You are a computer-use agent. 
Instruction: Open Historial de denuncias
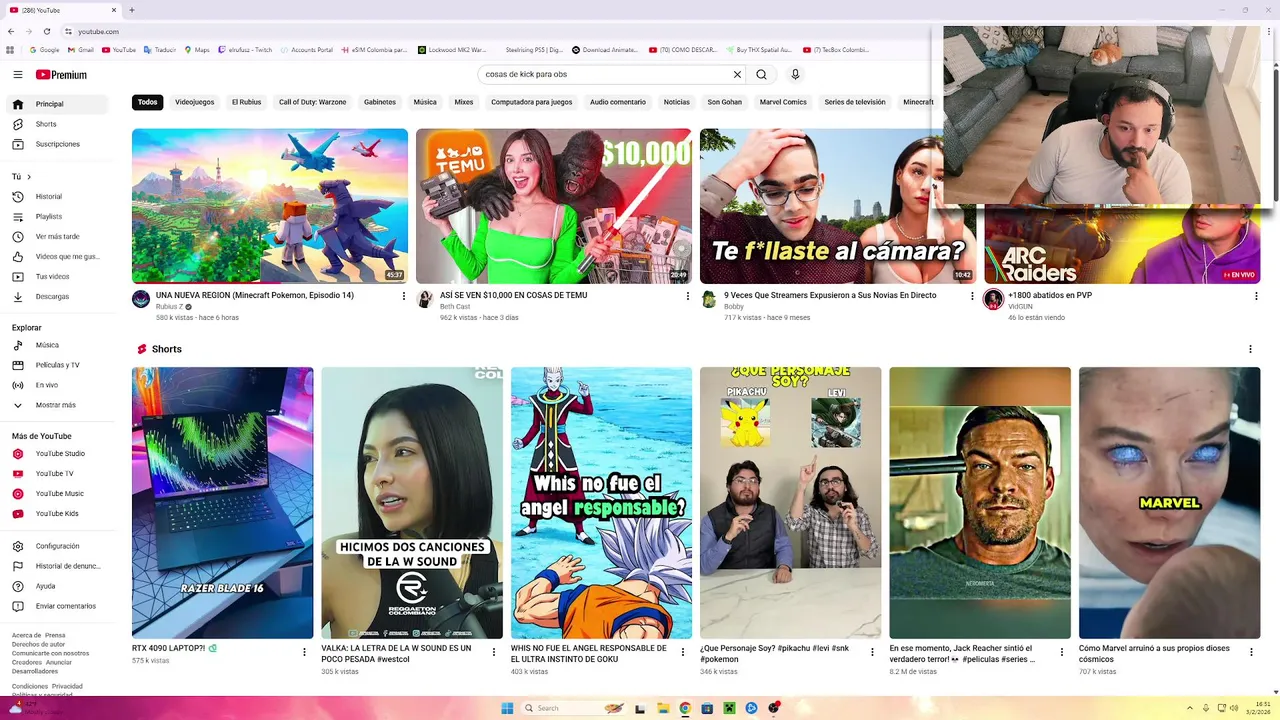pyautogui.click(x=57, y=566)
